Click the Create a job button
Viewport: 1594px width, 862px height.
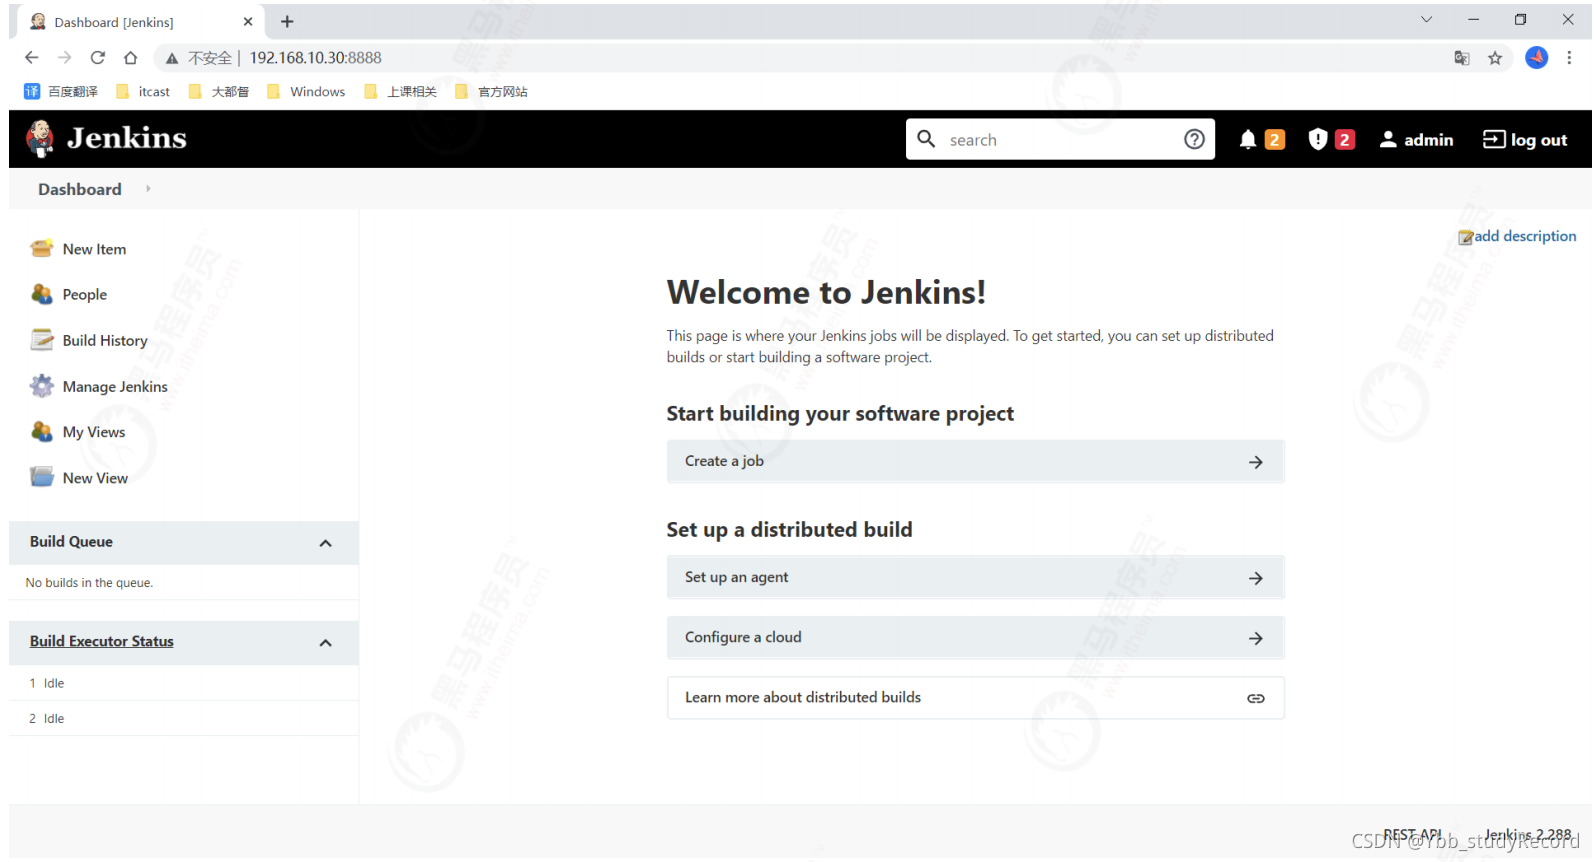point(975,461)
